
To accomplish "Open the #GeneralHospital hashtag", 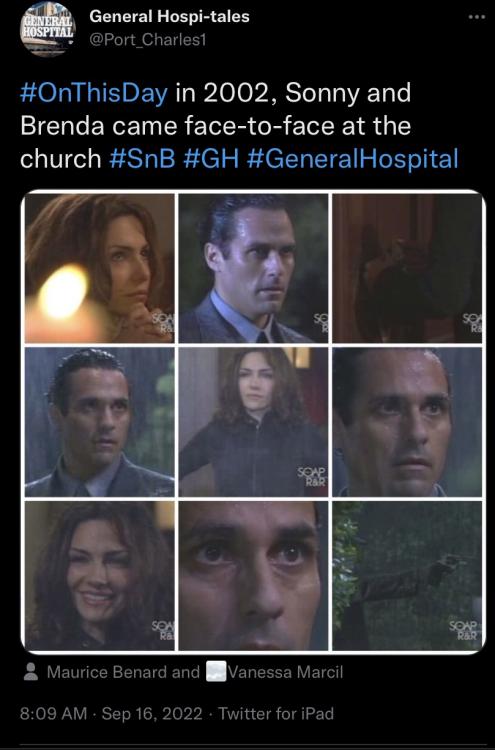I will pyautogui.click(x=352, y=159).
